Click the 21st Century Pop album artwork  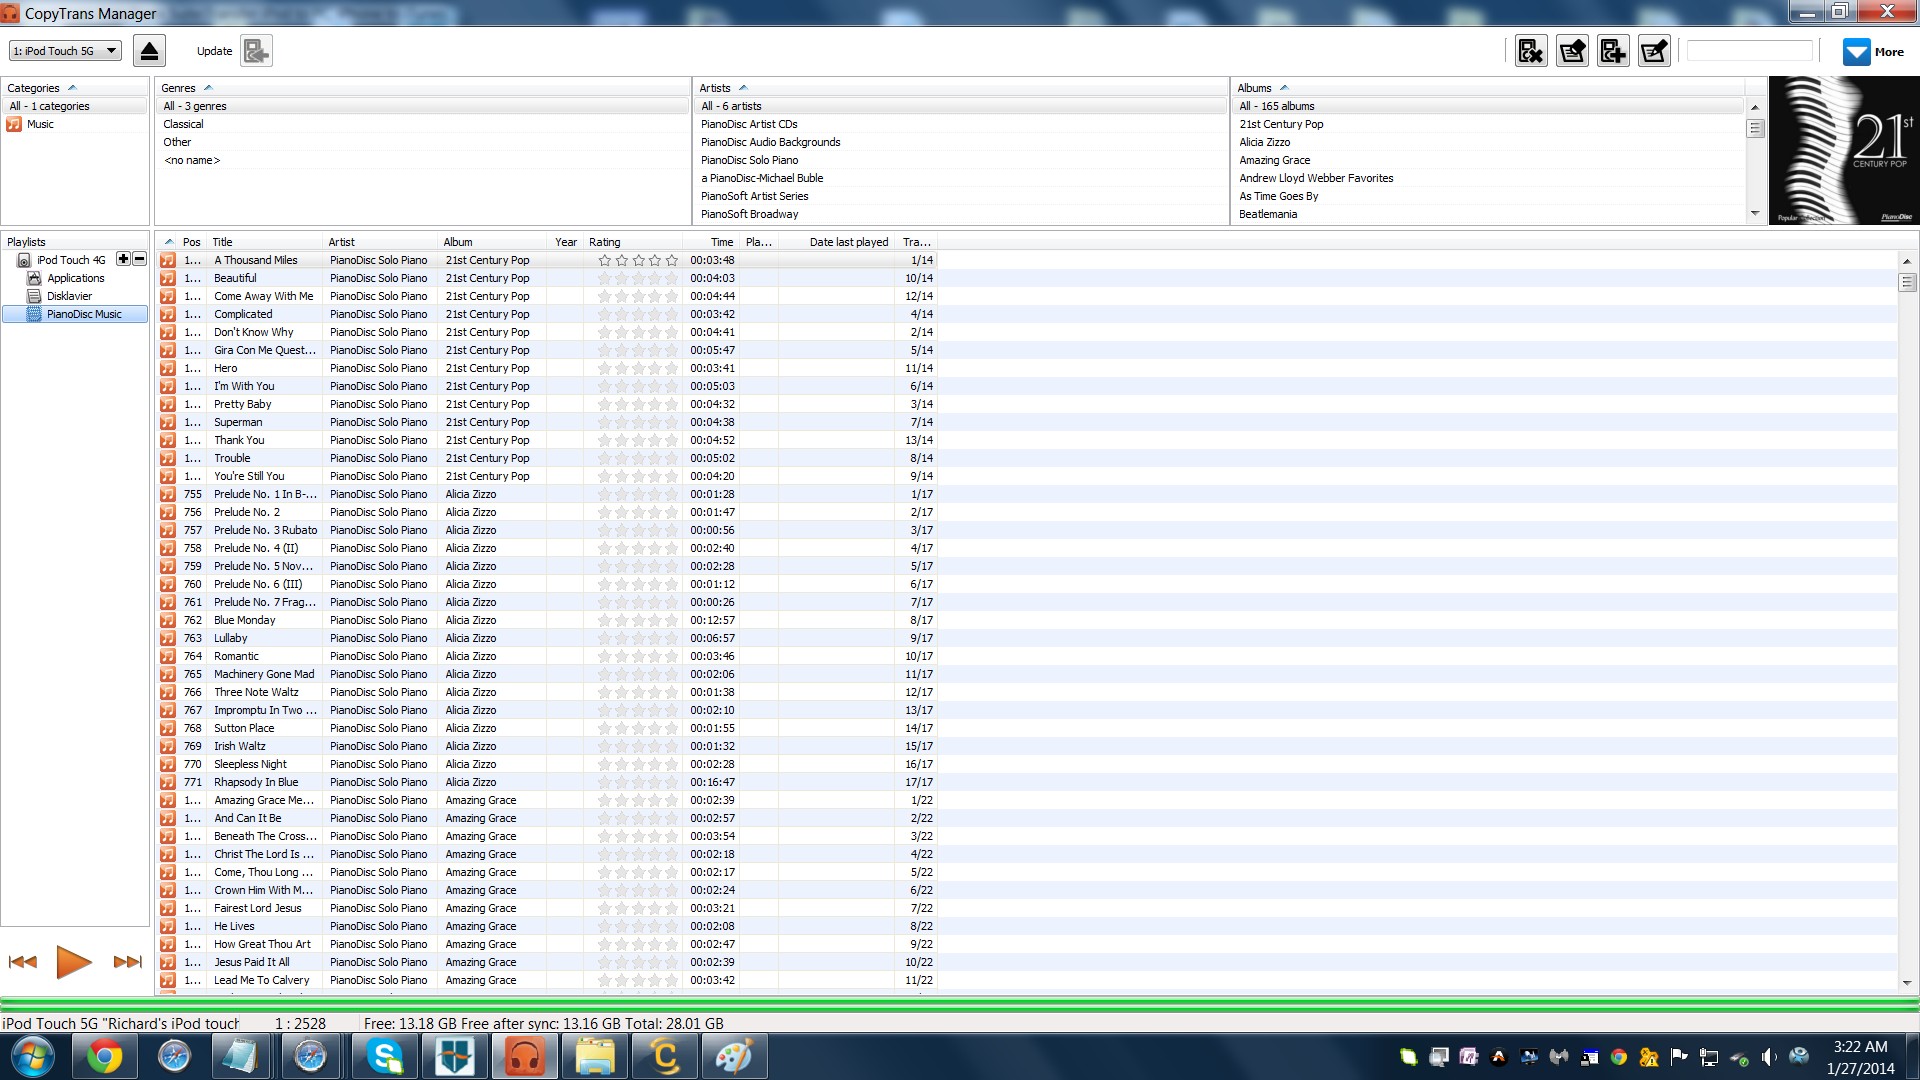point(1843,151)
